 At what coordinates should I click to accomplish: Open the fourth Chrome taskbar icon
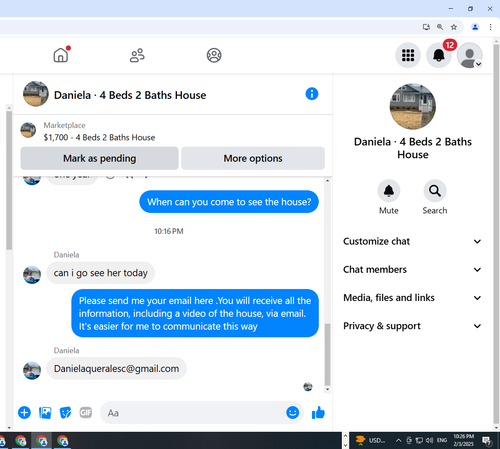pos(62,441)
